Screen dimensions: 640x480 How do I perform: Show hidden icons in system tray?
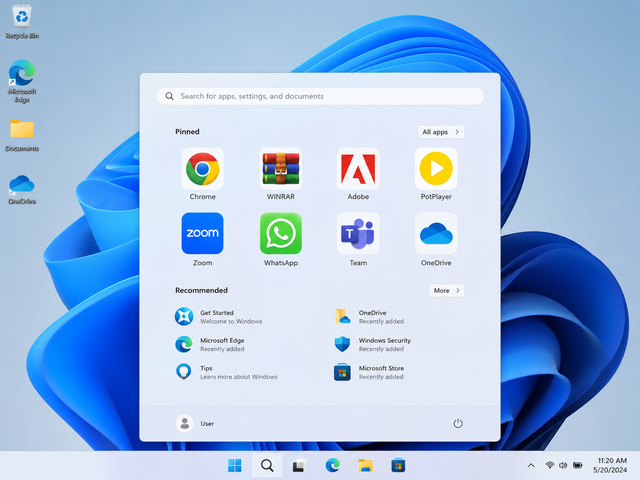pos(531,465)
